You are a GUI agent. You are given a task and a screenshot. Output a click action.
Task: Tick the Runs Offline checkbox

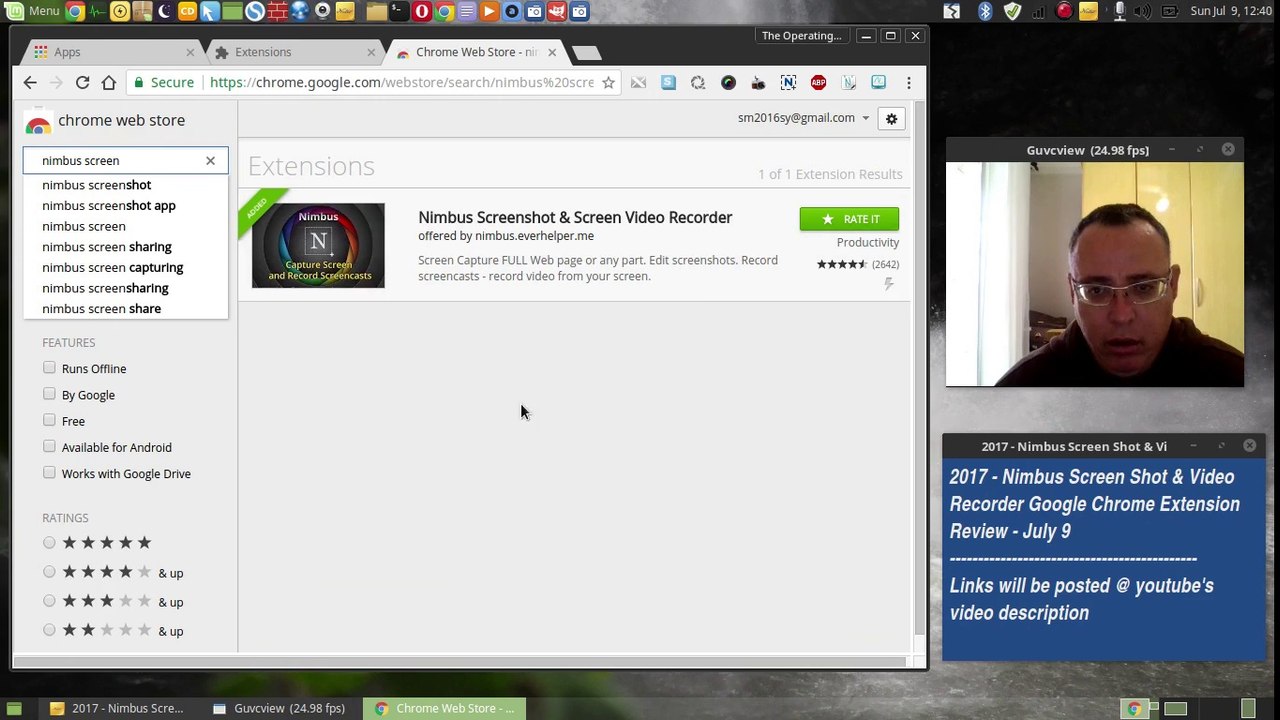(49, 368)
